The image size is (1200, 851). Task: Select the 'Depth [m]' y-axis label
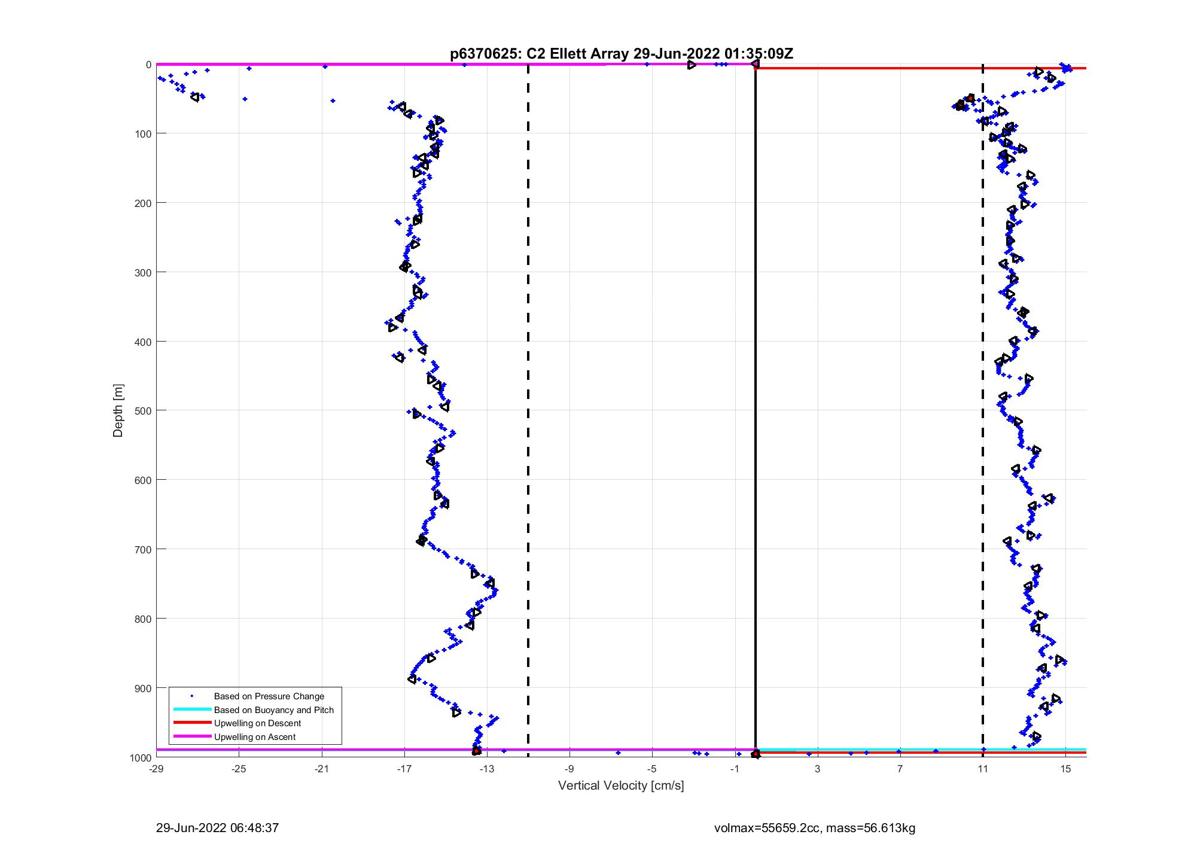pyautogui.click(x=119, y=410)
